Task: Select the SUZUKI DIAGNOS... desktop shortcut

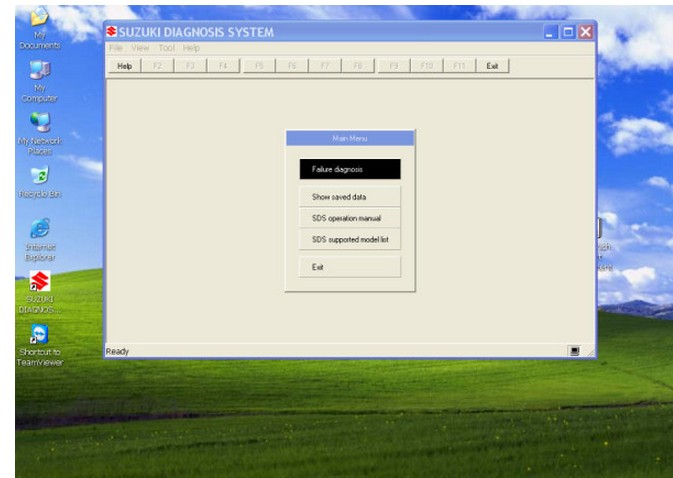Action: [39, 293]
